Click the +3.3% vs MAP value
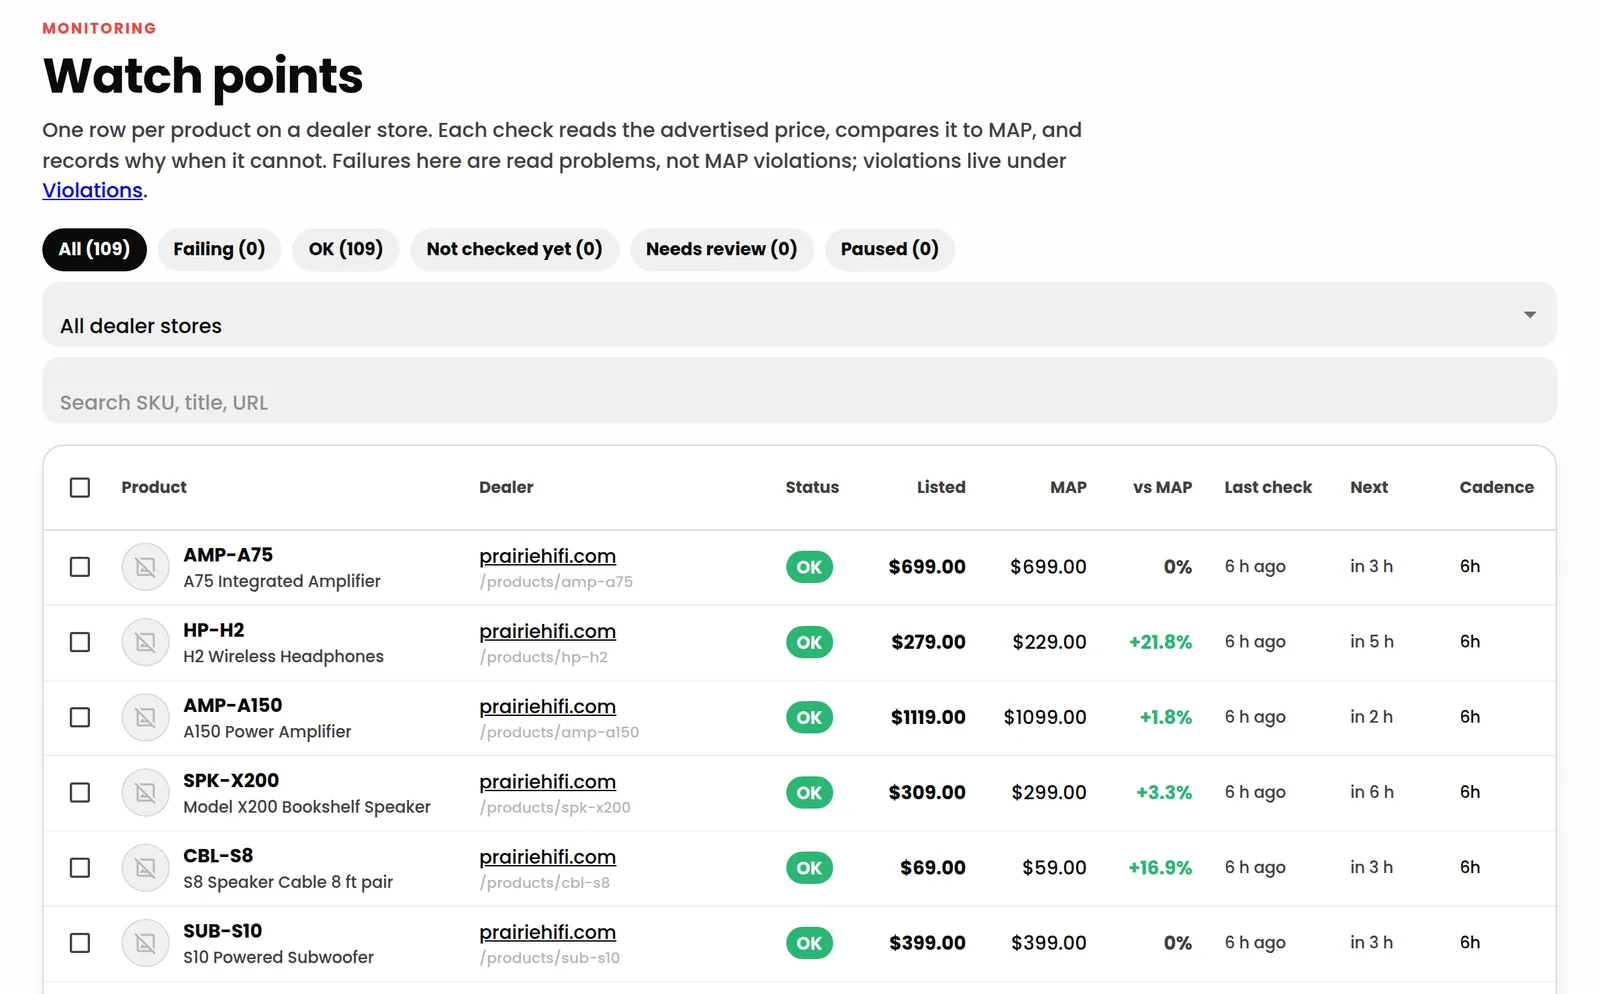 tap(1164, 792)
